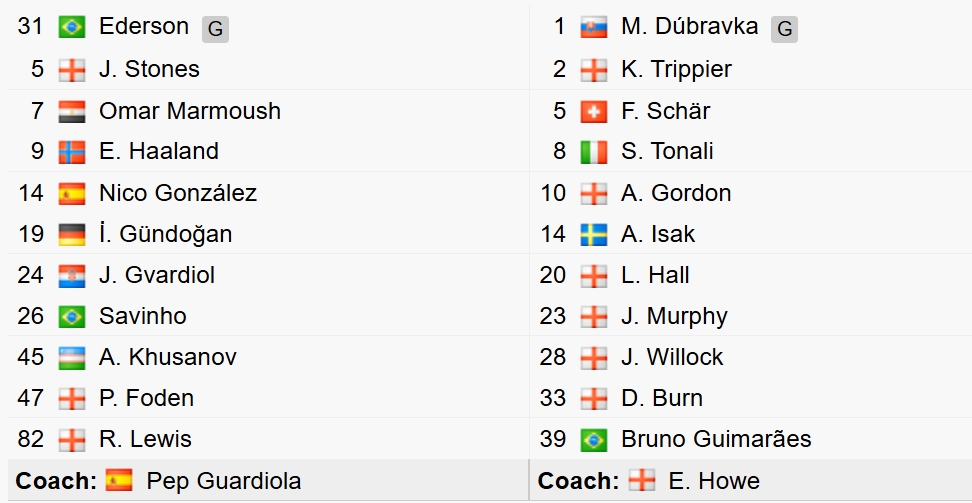This screenshot has width=972, height=503.
Task: Click the Egypt flag next to Omar Marmoush
Action: [72, 112]
